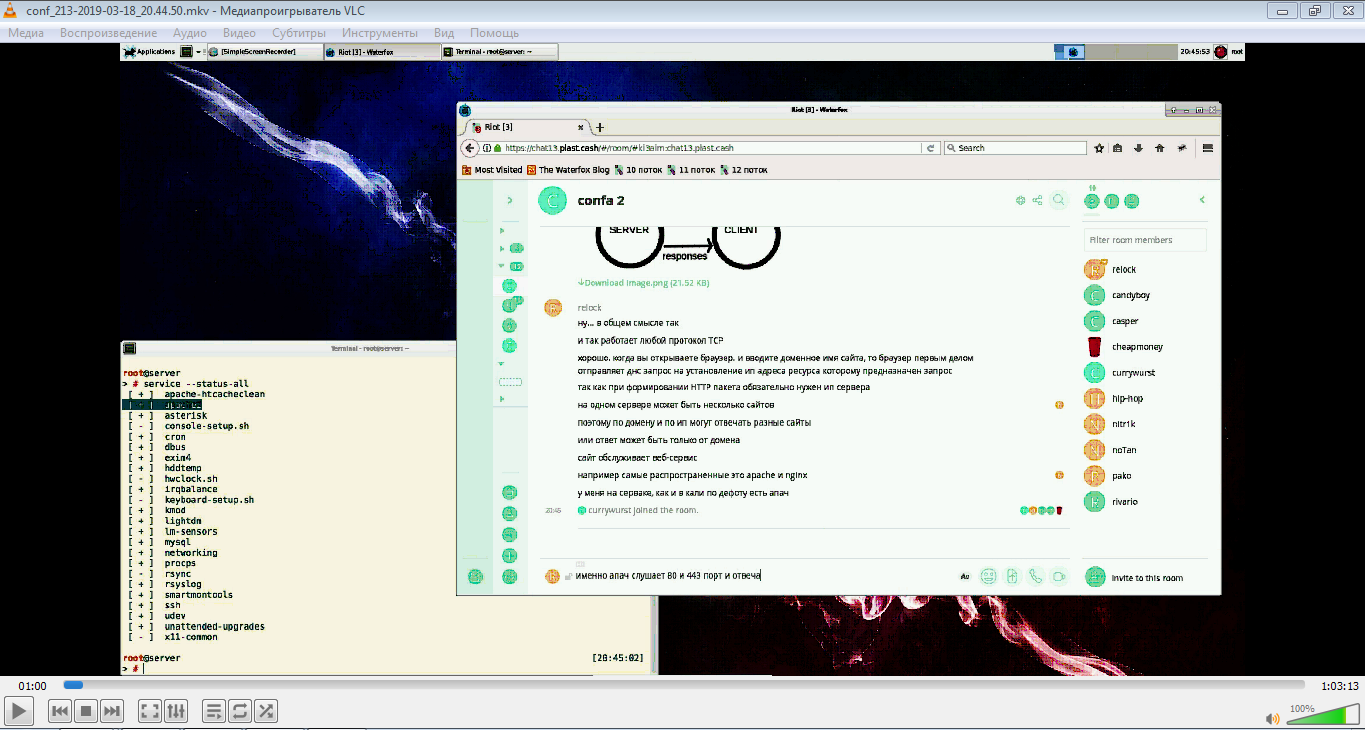
Task: Open the Медиа menu
Action: tap(26, 32)
